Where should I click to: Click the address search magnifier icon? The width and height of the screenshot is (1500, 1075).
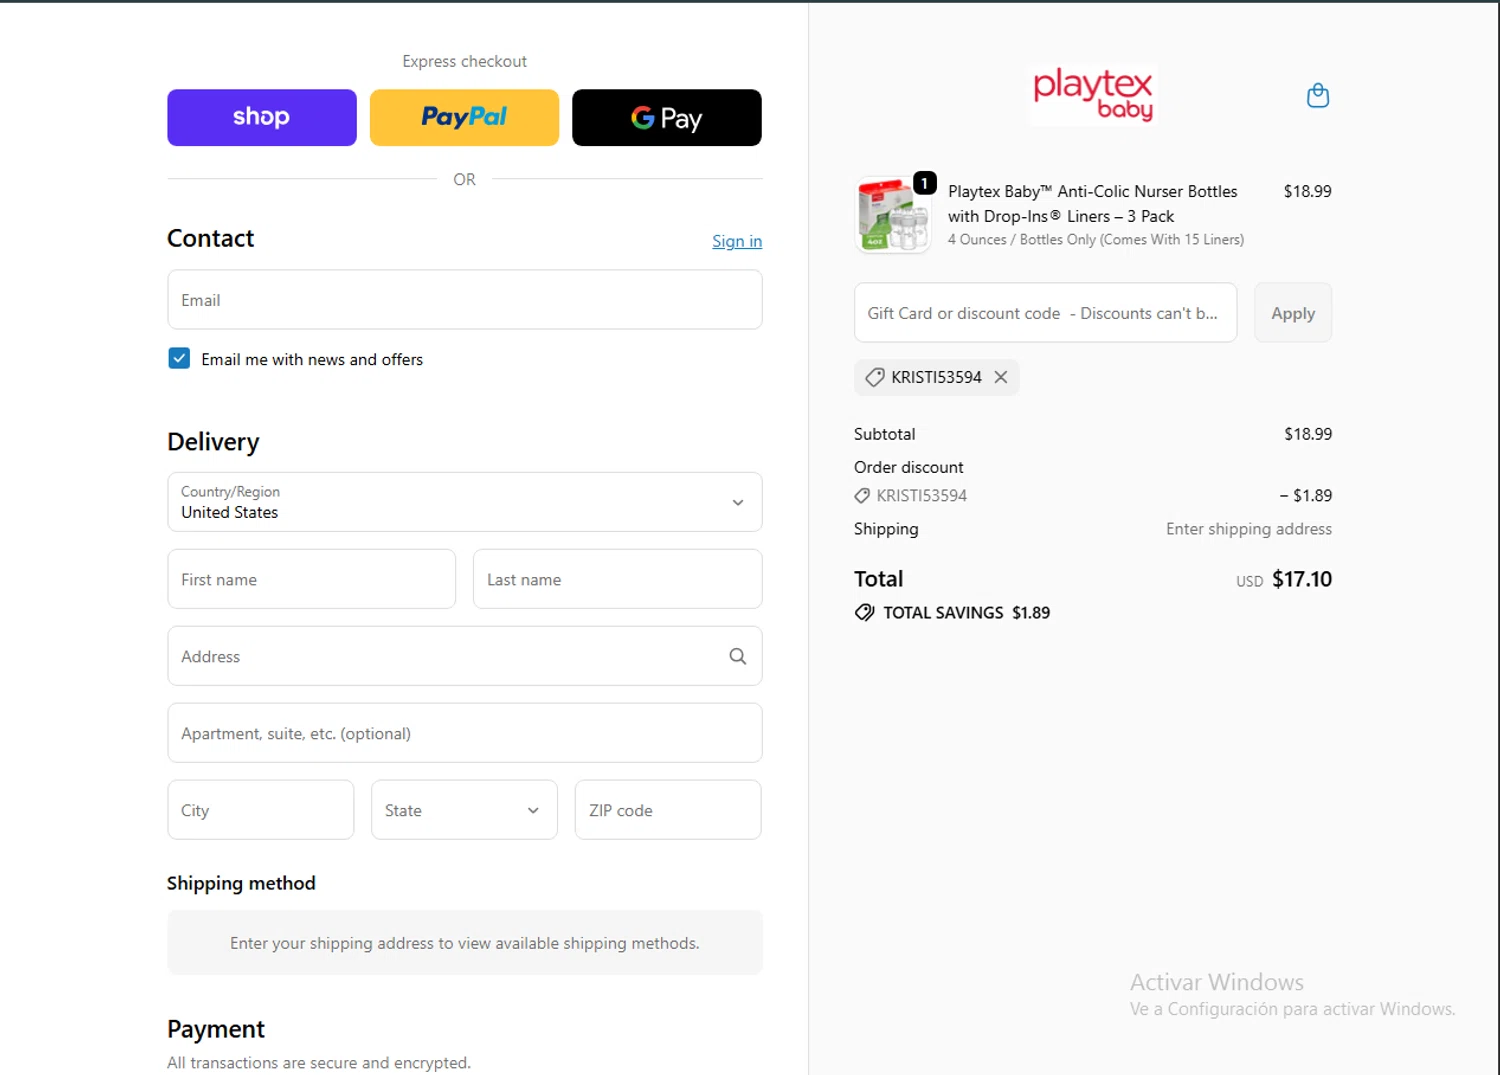(738, 656)
